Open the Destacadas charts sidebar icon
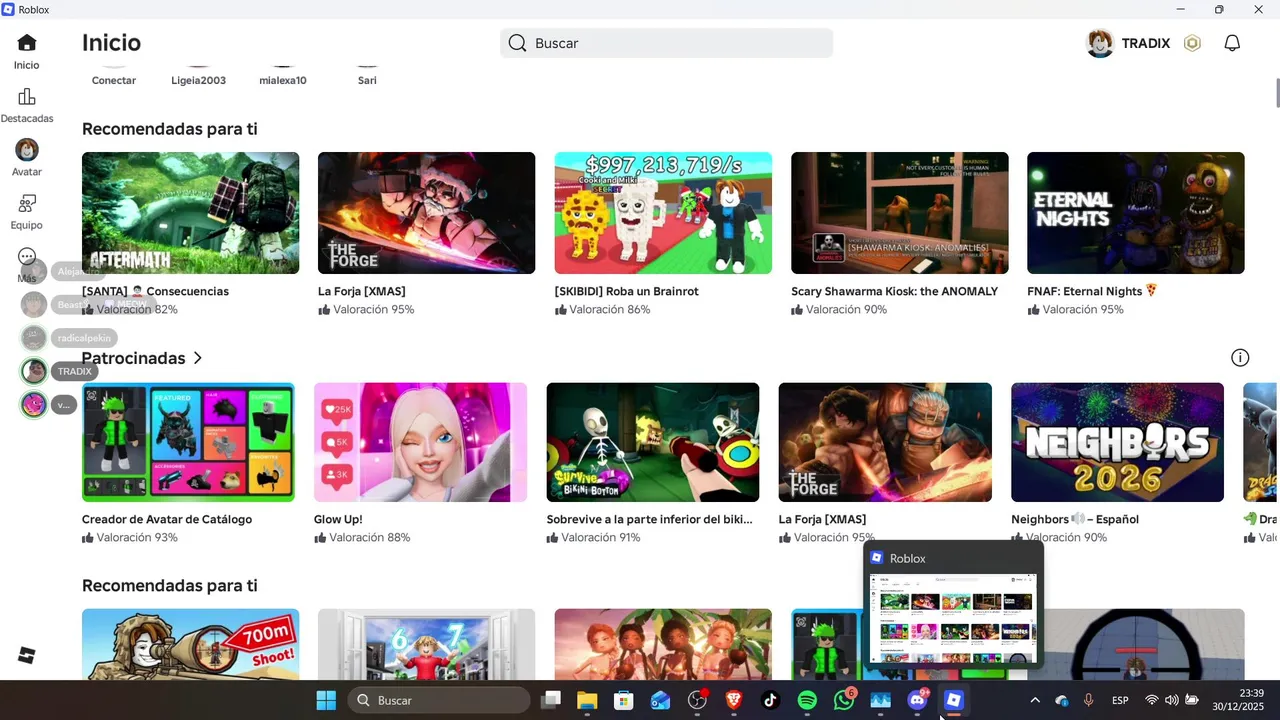 27,97
